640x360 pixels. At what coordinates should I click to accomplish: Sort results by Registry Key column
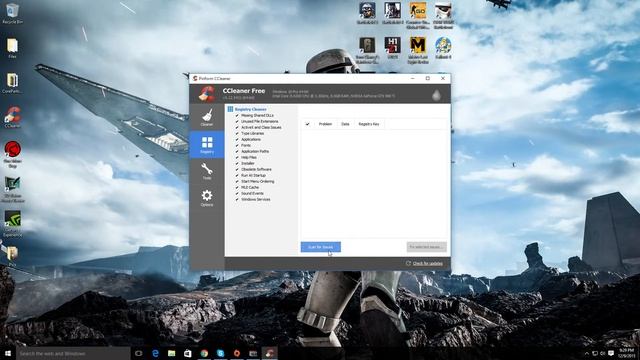[369, 124]
